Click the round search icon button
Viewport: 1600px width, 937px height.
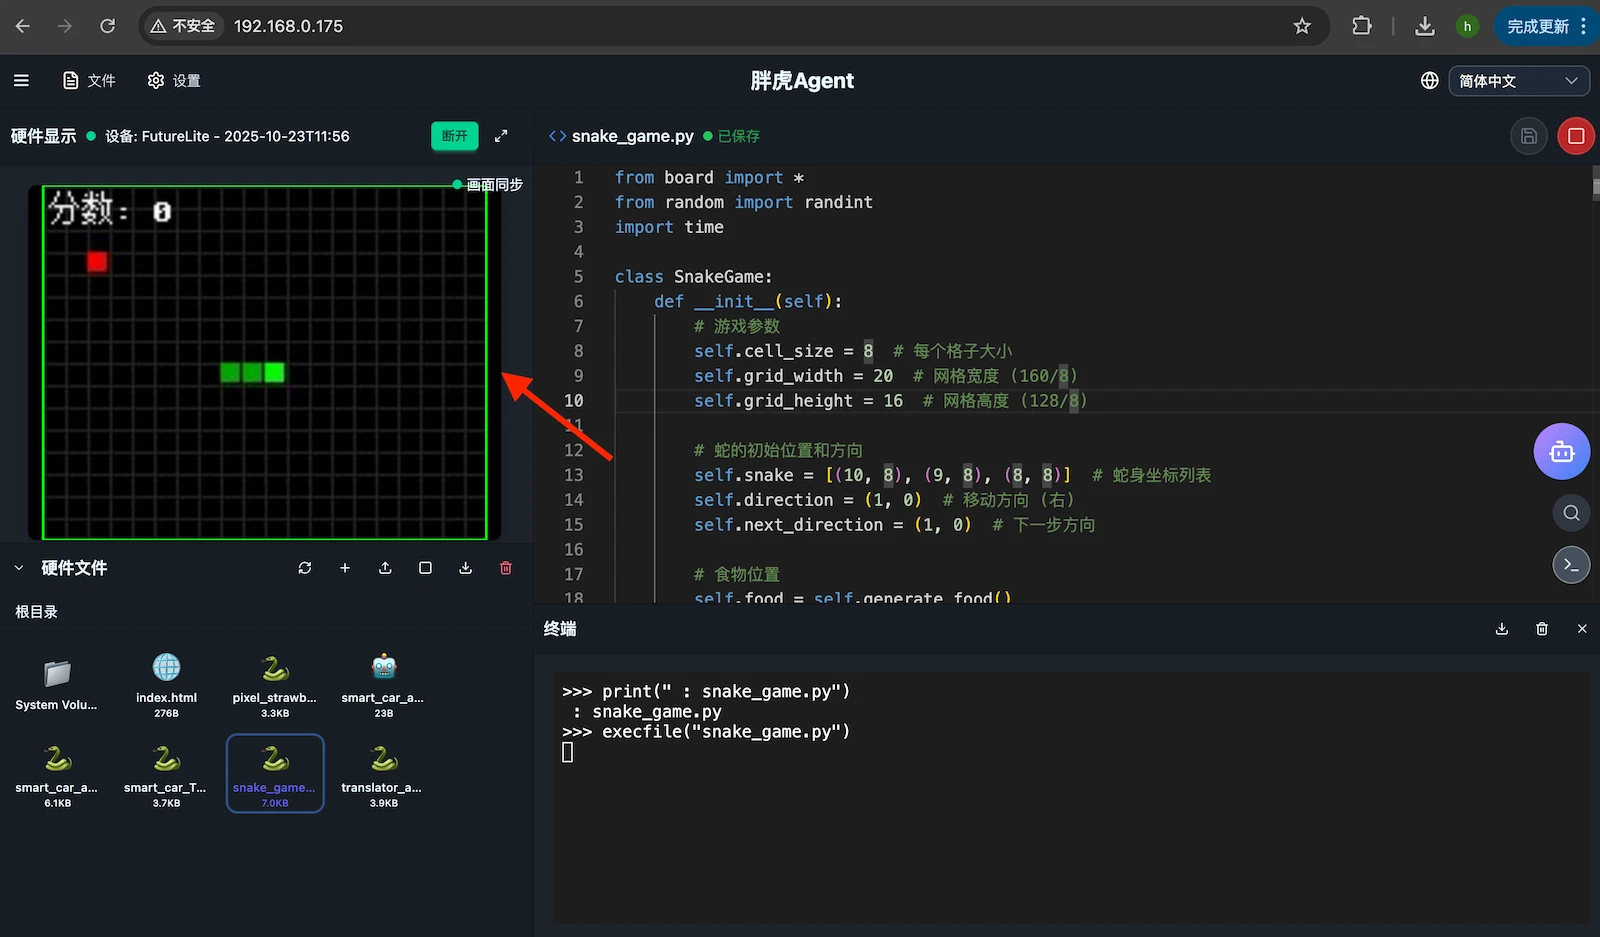click(1571, 513)
